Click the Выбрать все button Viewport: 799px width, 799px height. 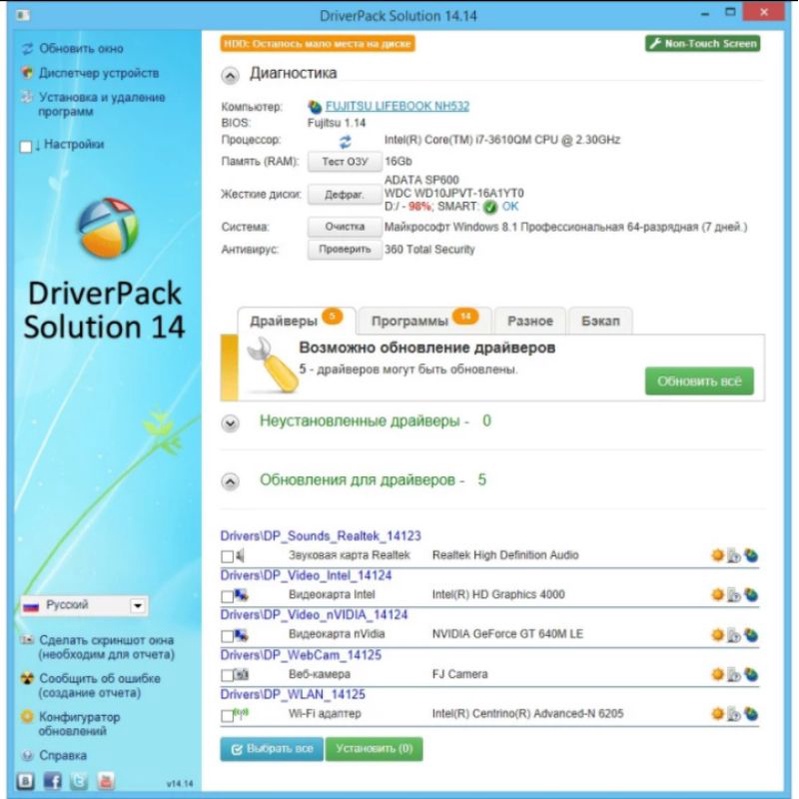pyautogui.click(x=272, y=749)
